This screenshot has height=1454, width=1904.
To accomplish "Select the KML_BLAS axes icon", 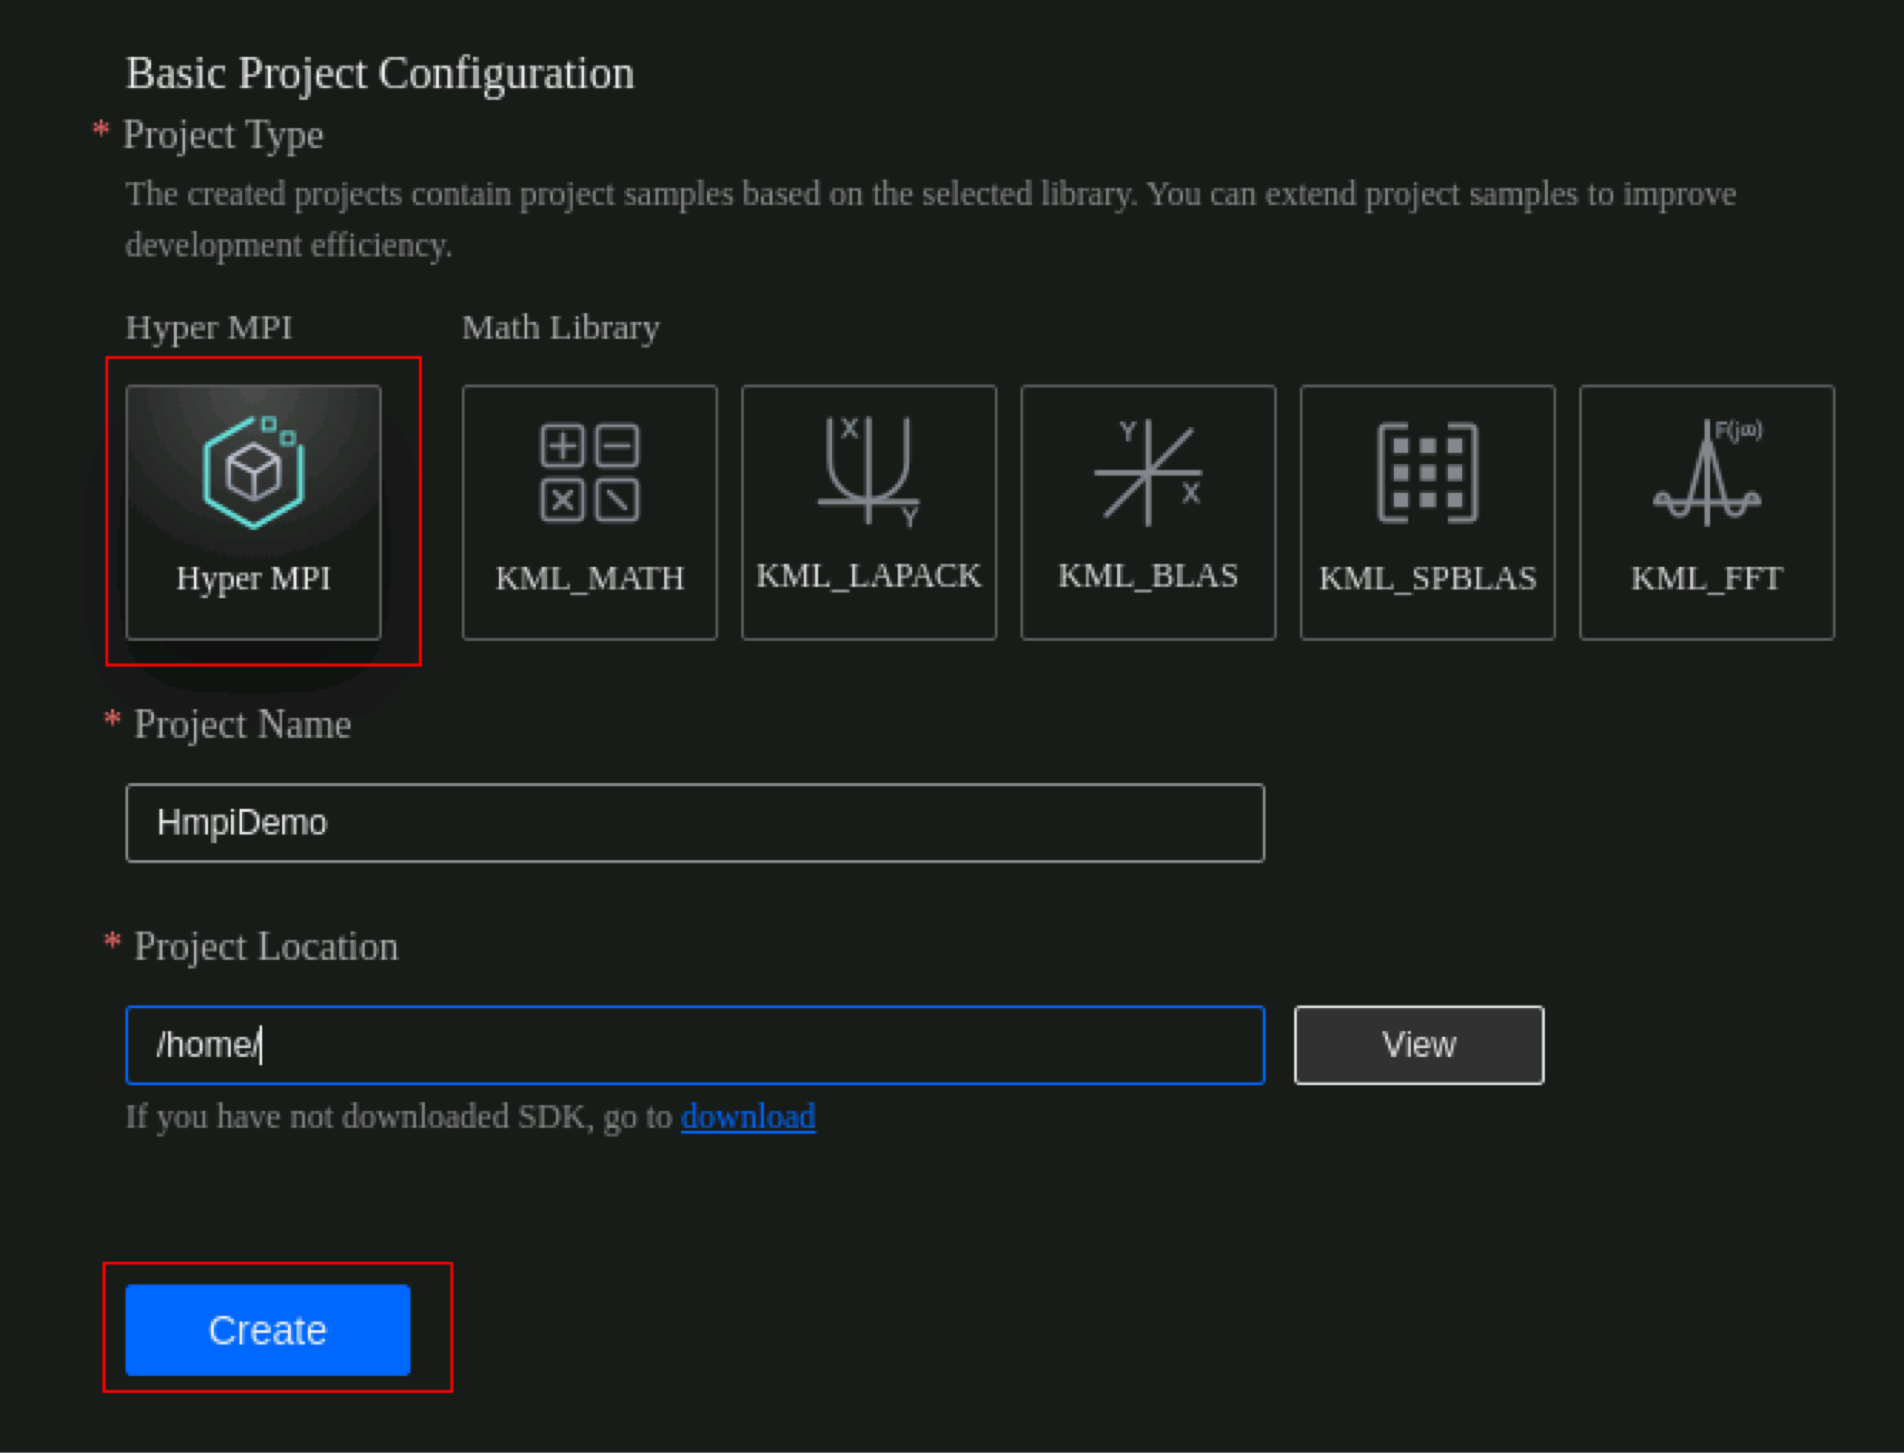I will 1148,472.
